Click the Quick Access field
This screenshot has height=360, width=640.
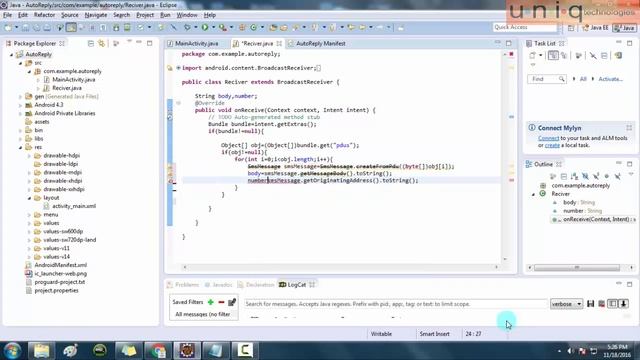525,27
